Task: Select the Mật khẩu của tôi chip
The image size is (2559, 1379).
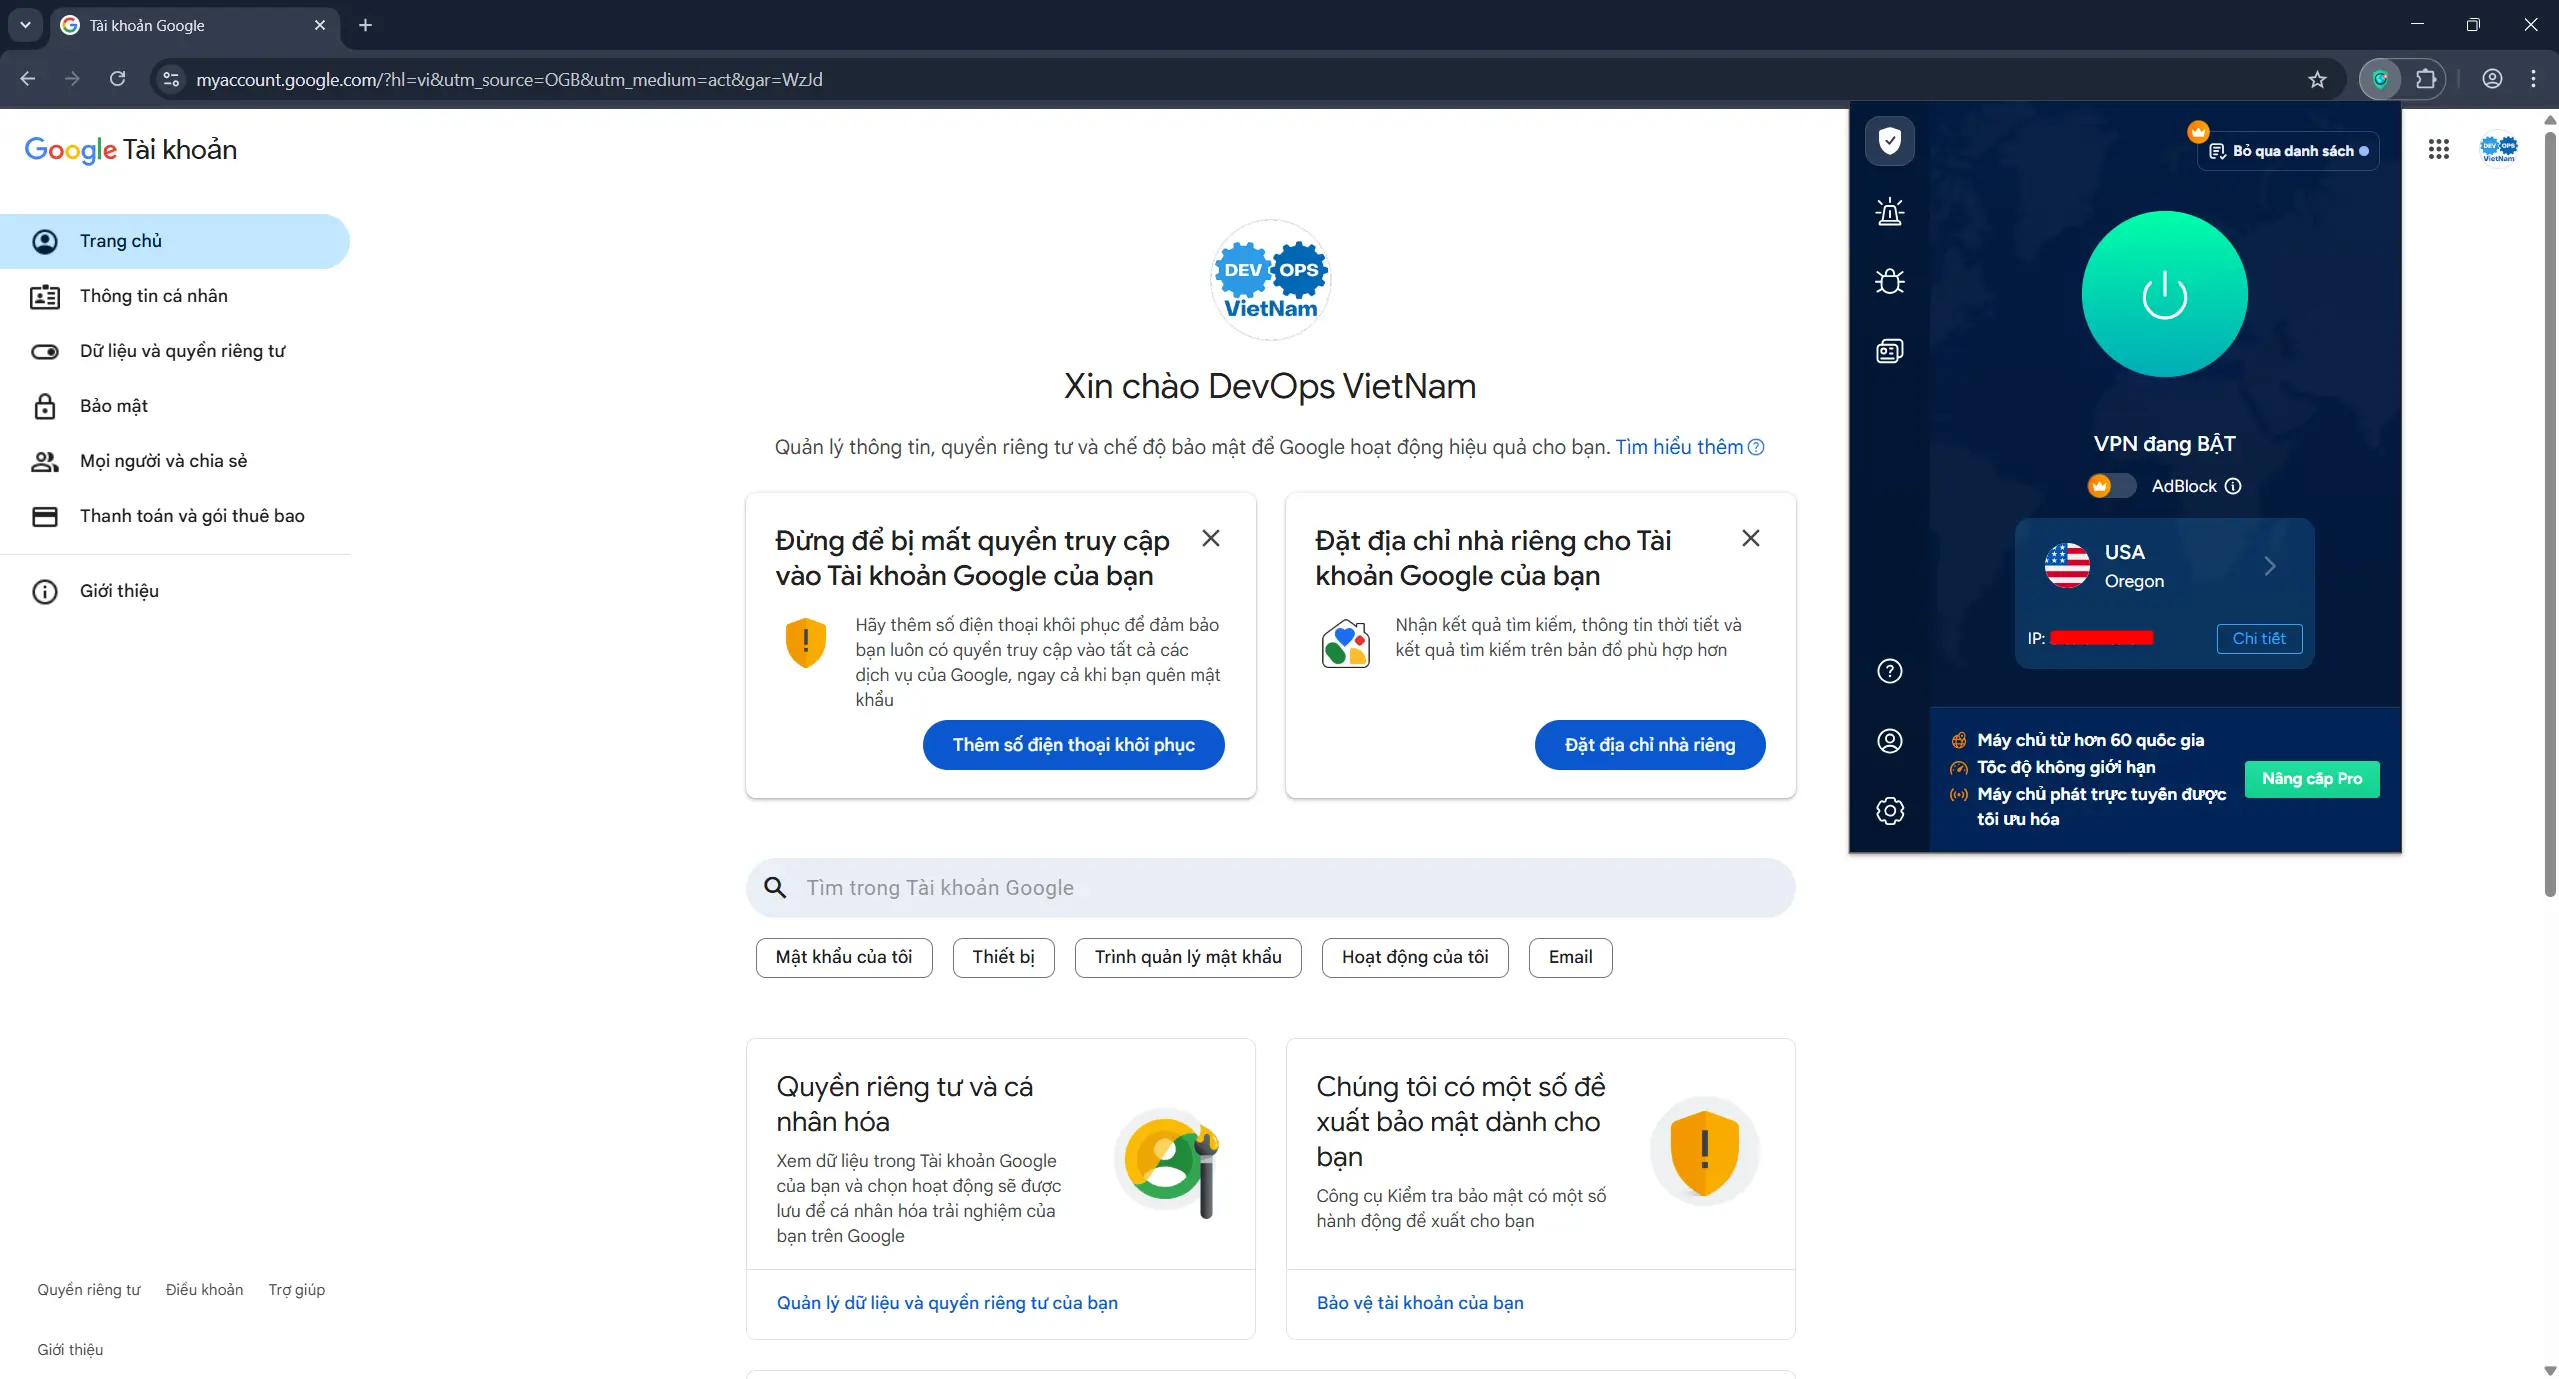Action: [844, 957]
